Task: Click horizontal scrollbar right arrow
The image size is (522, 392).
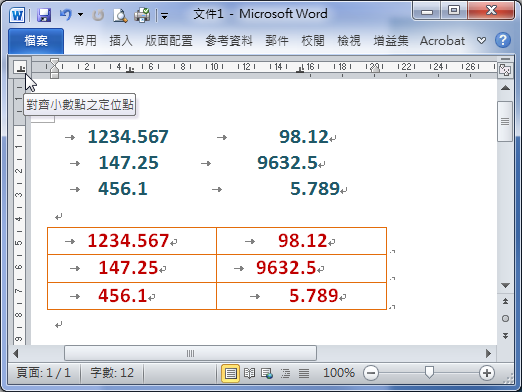Action: (x=488, y=353)
